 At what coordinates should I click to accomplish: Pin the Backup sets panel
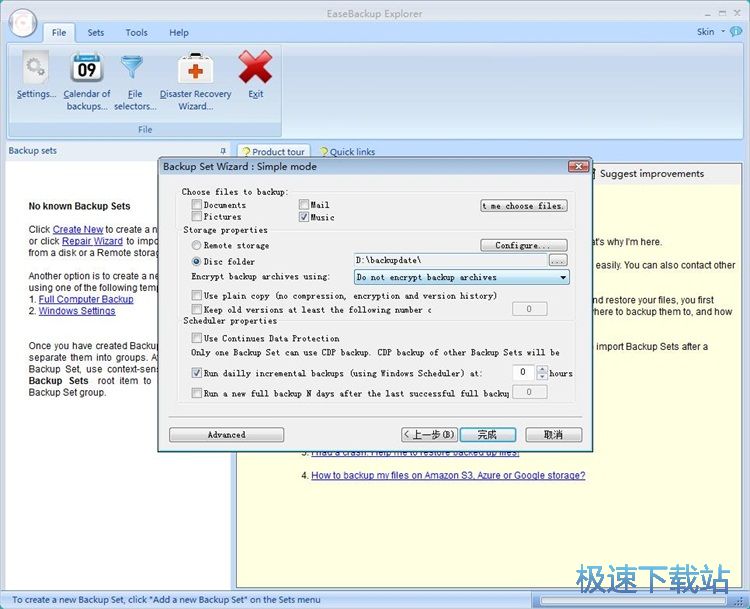tap(223, 151)
